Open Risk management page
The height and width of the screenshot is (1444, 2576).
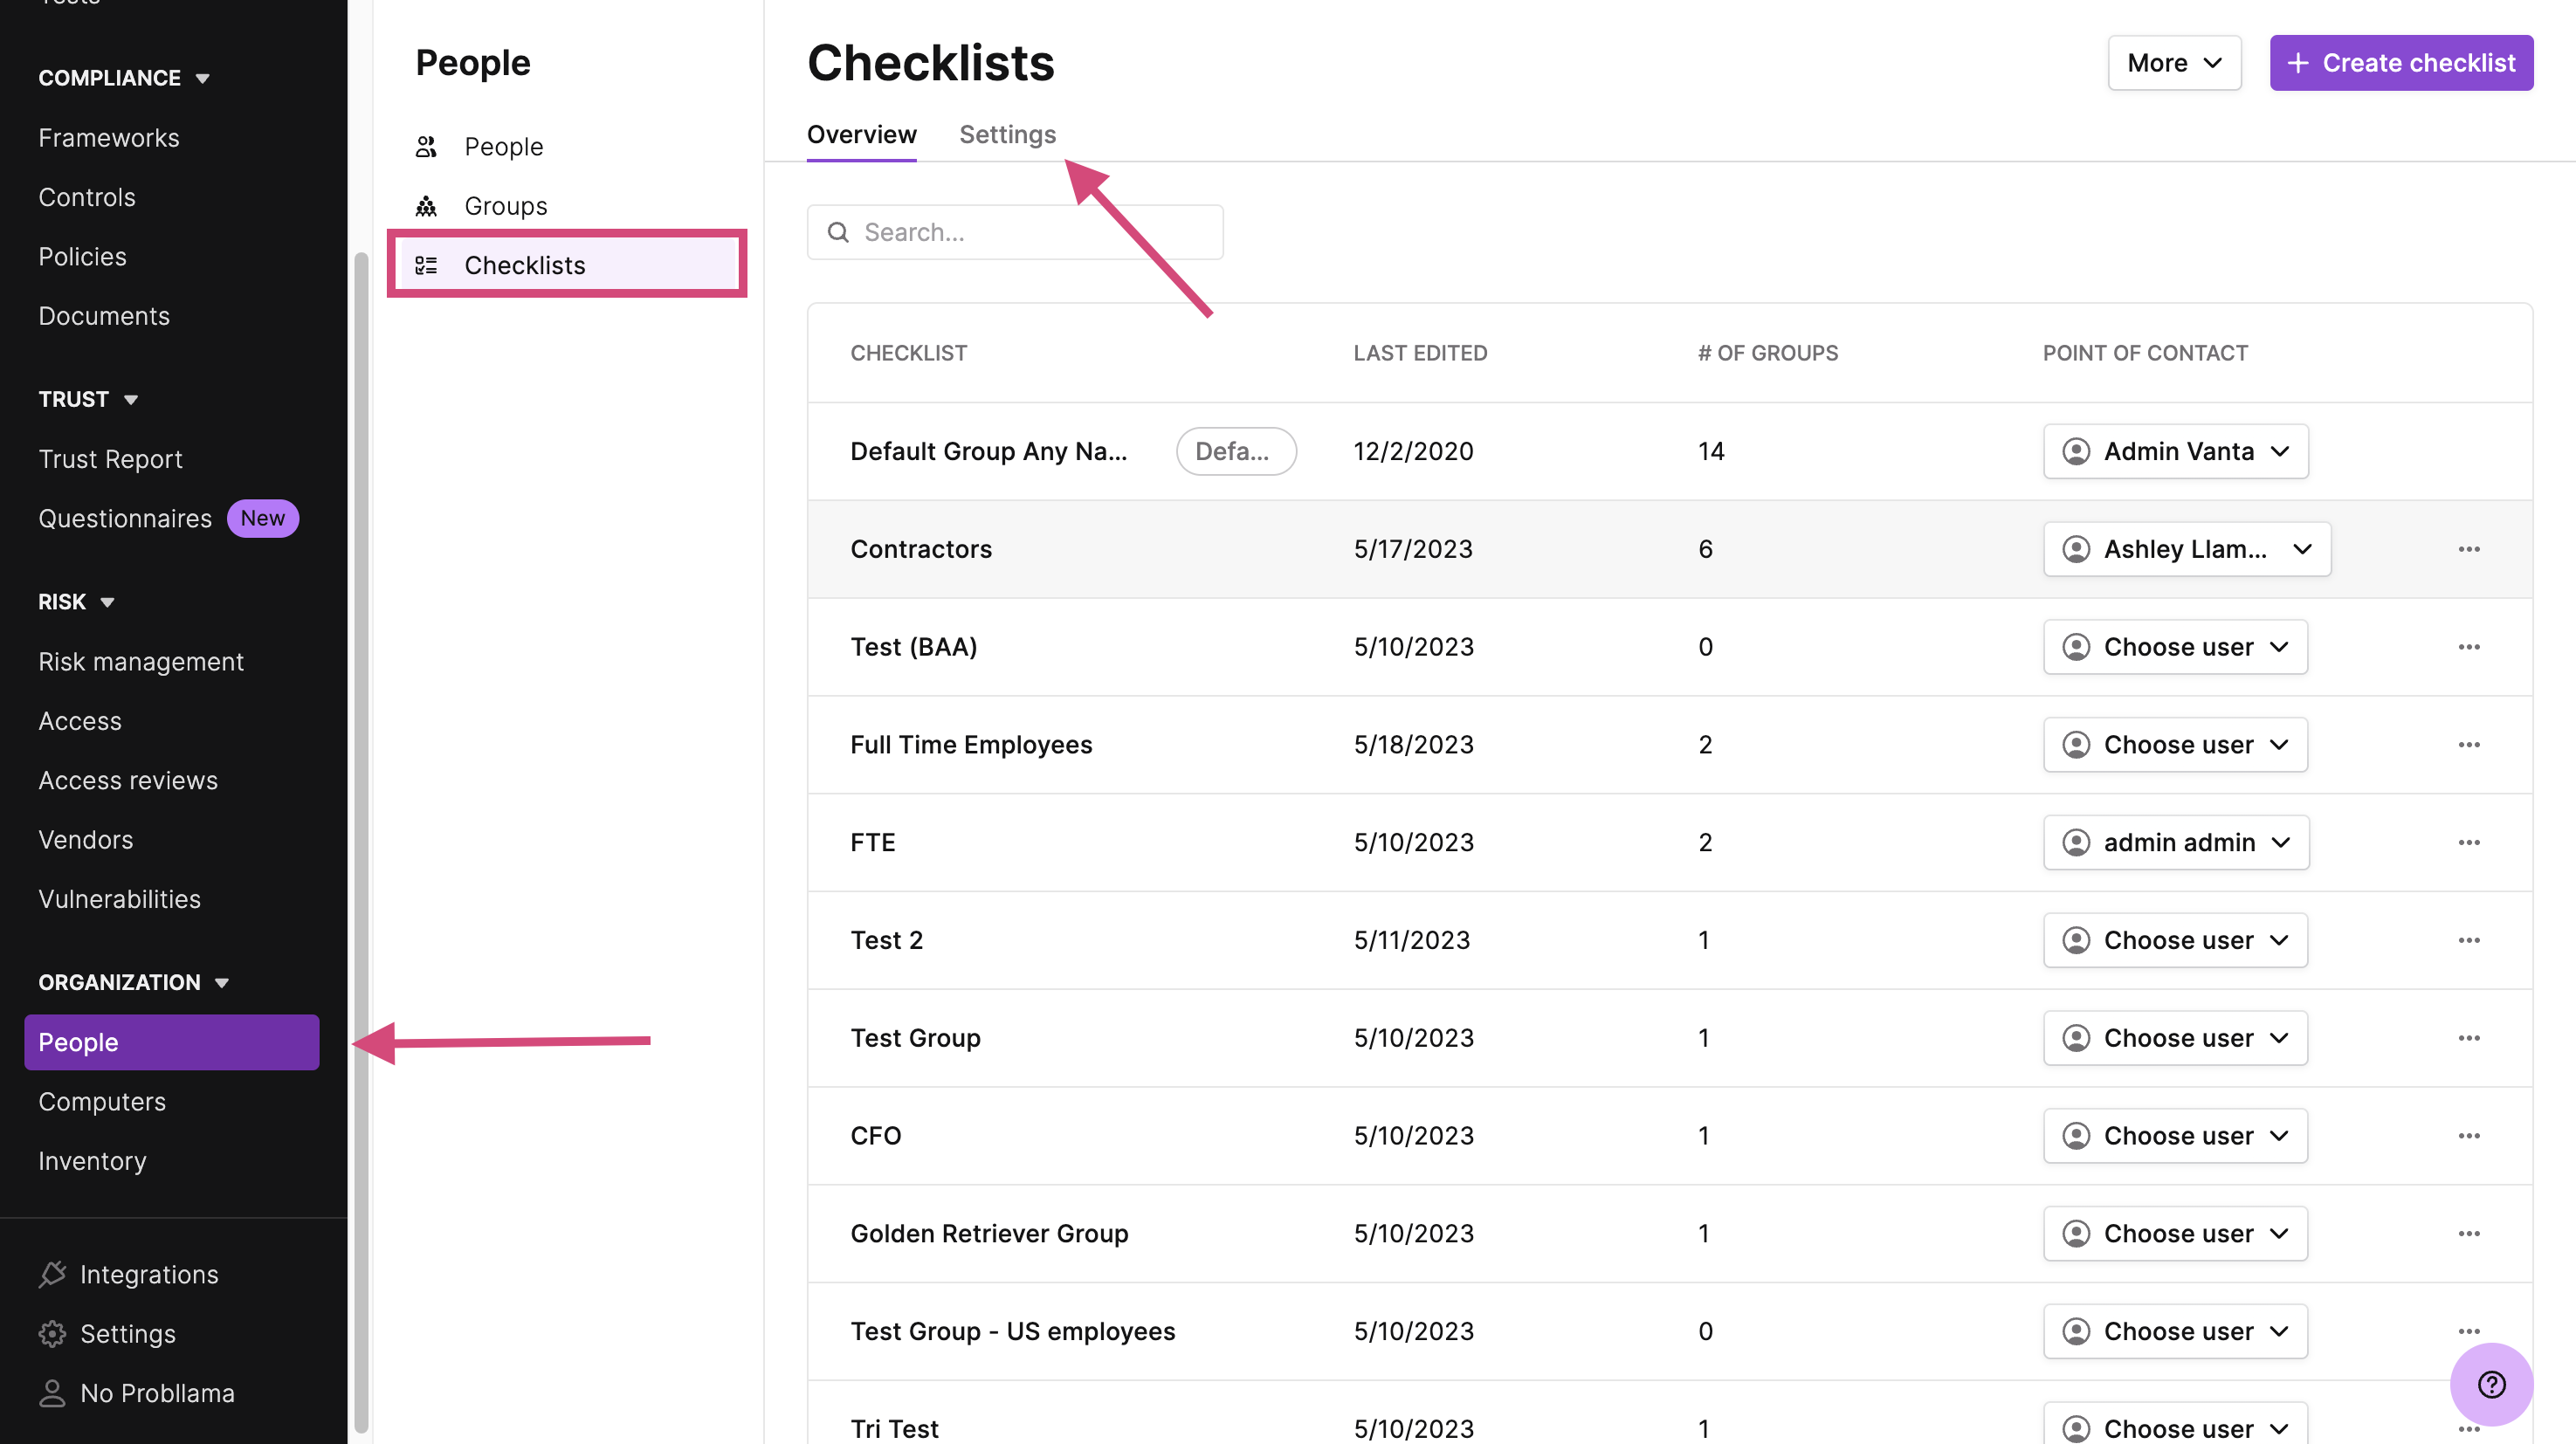click(x=141, y=662)
